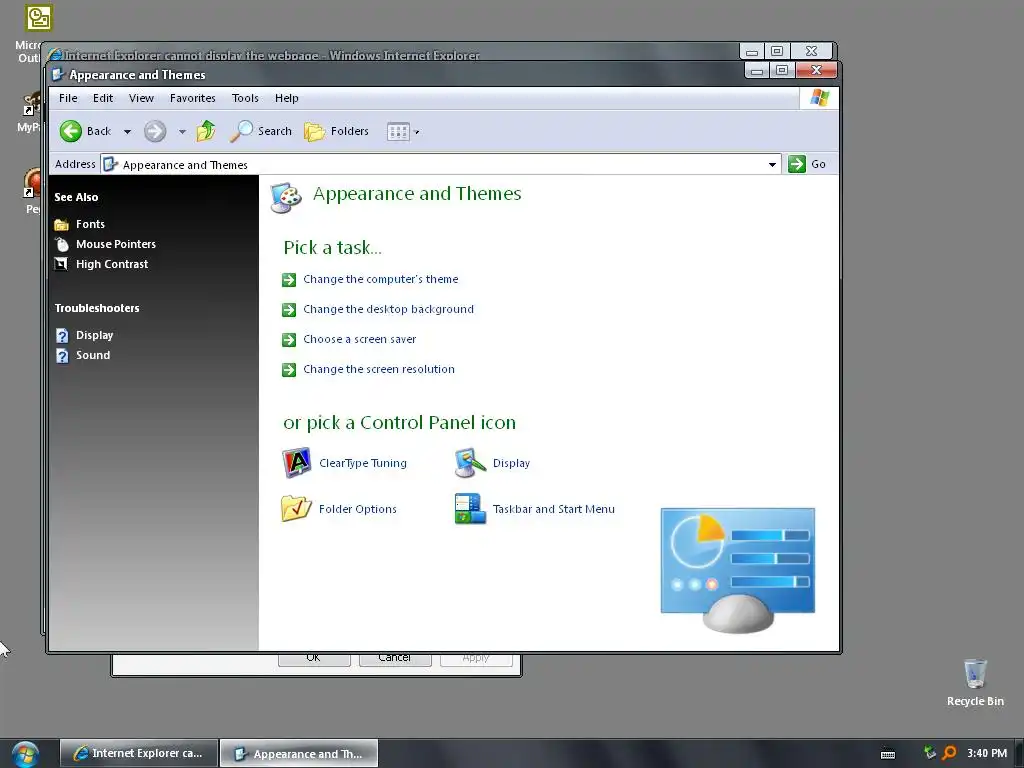Go up one folder level

click(206, 131)
